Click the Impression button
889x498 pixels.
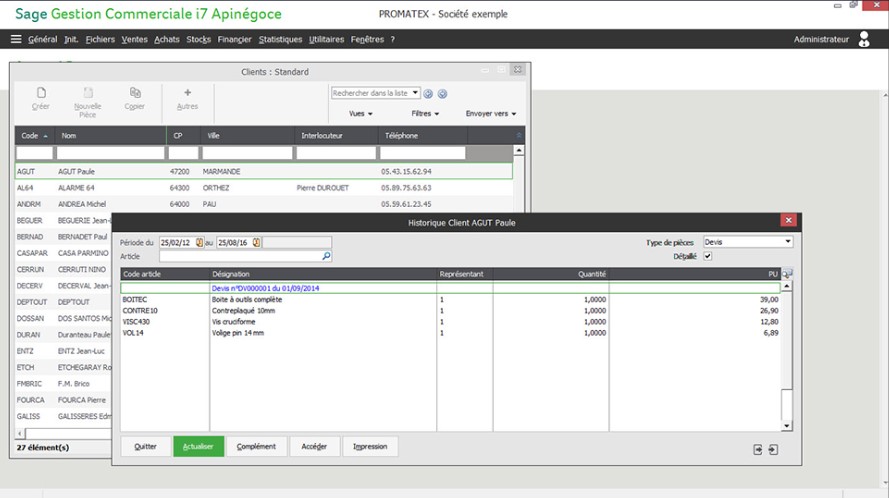[x=370, y=446]
